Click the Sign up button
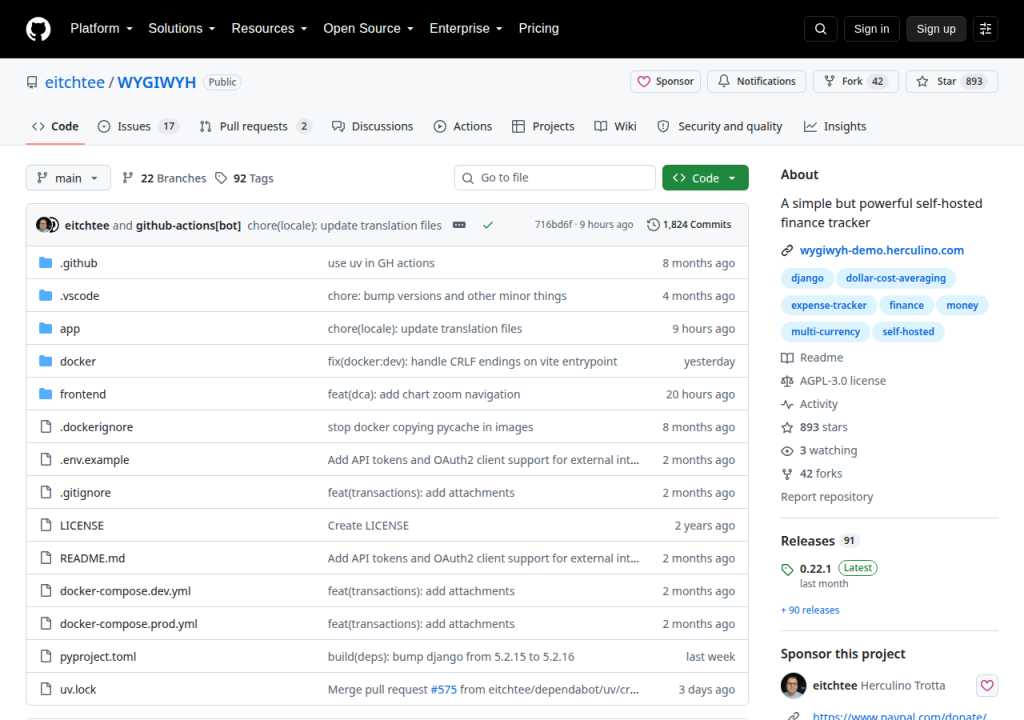Viewport: 1024px width, 720px height. pos(936,29)
